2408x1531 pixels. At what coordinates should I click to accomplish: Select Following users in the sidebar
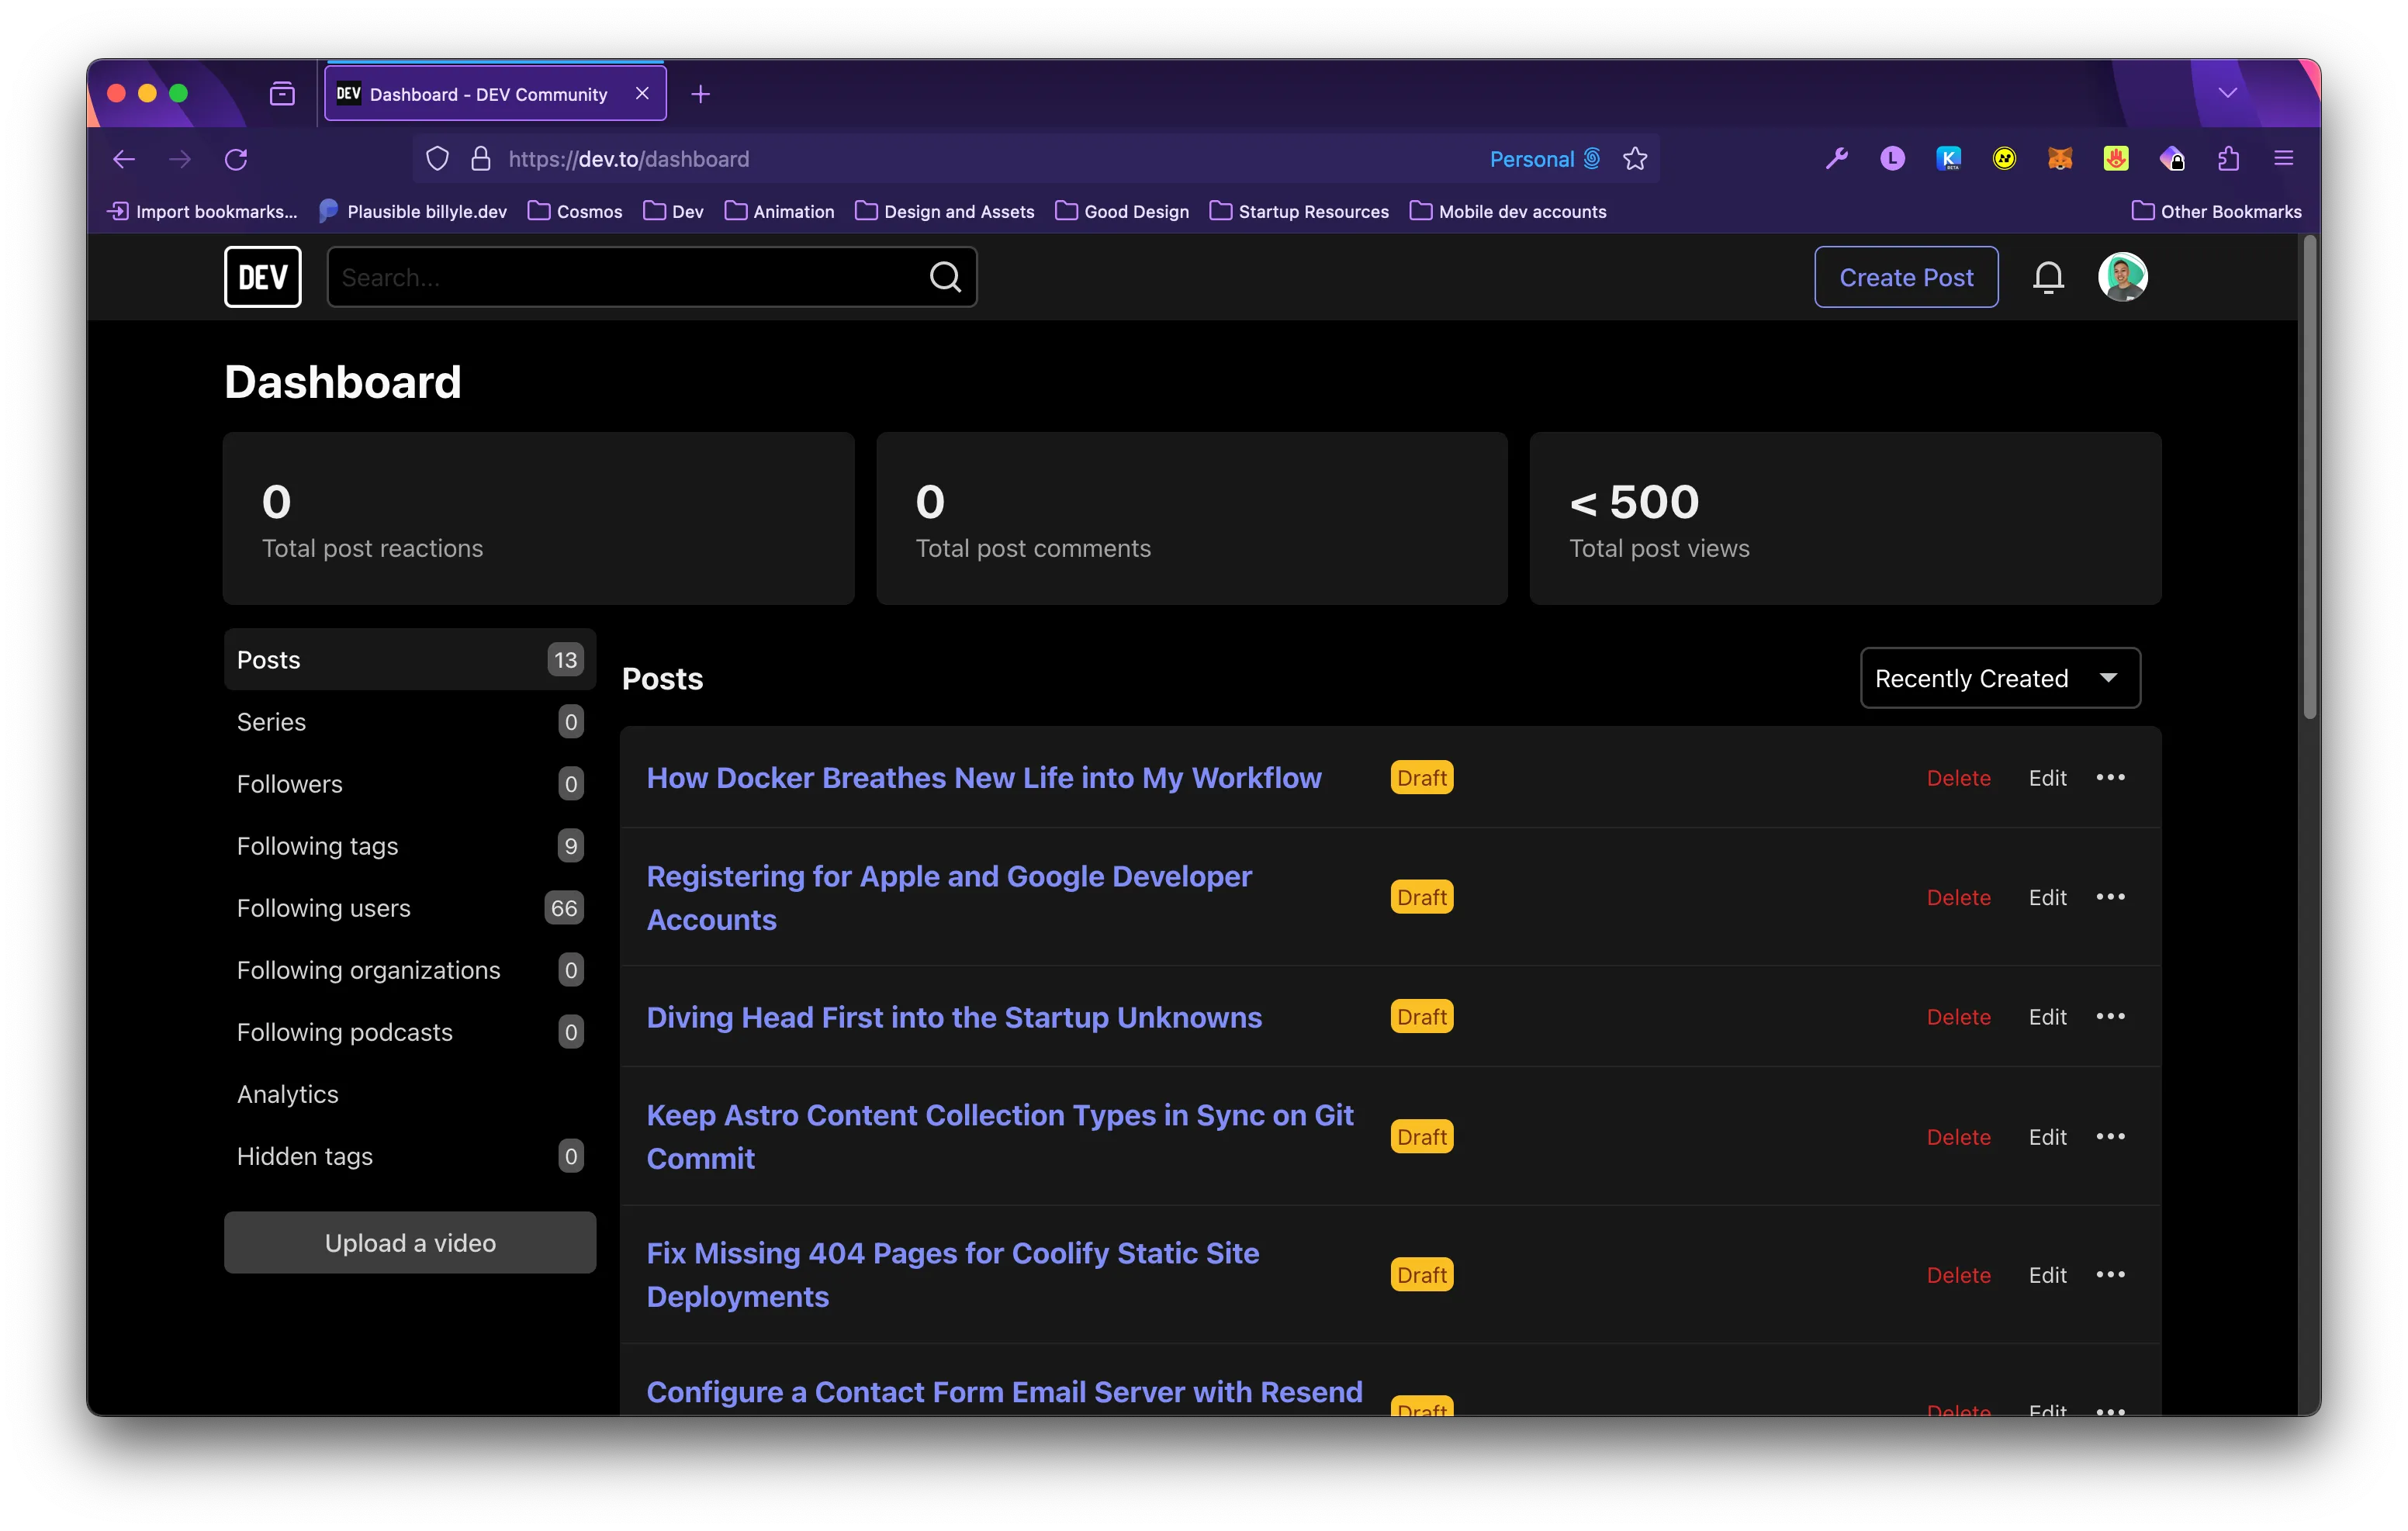tap(410, 908)
